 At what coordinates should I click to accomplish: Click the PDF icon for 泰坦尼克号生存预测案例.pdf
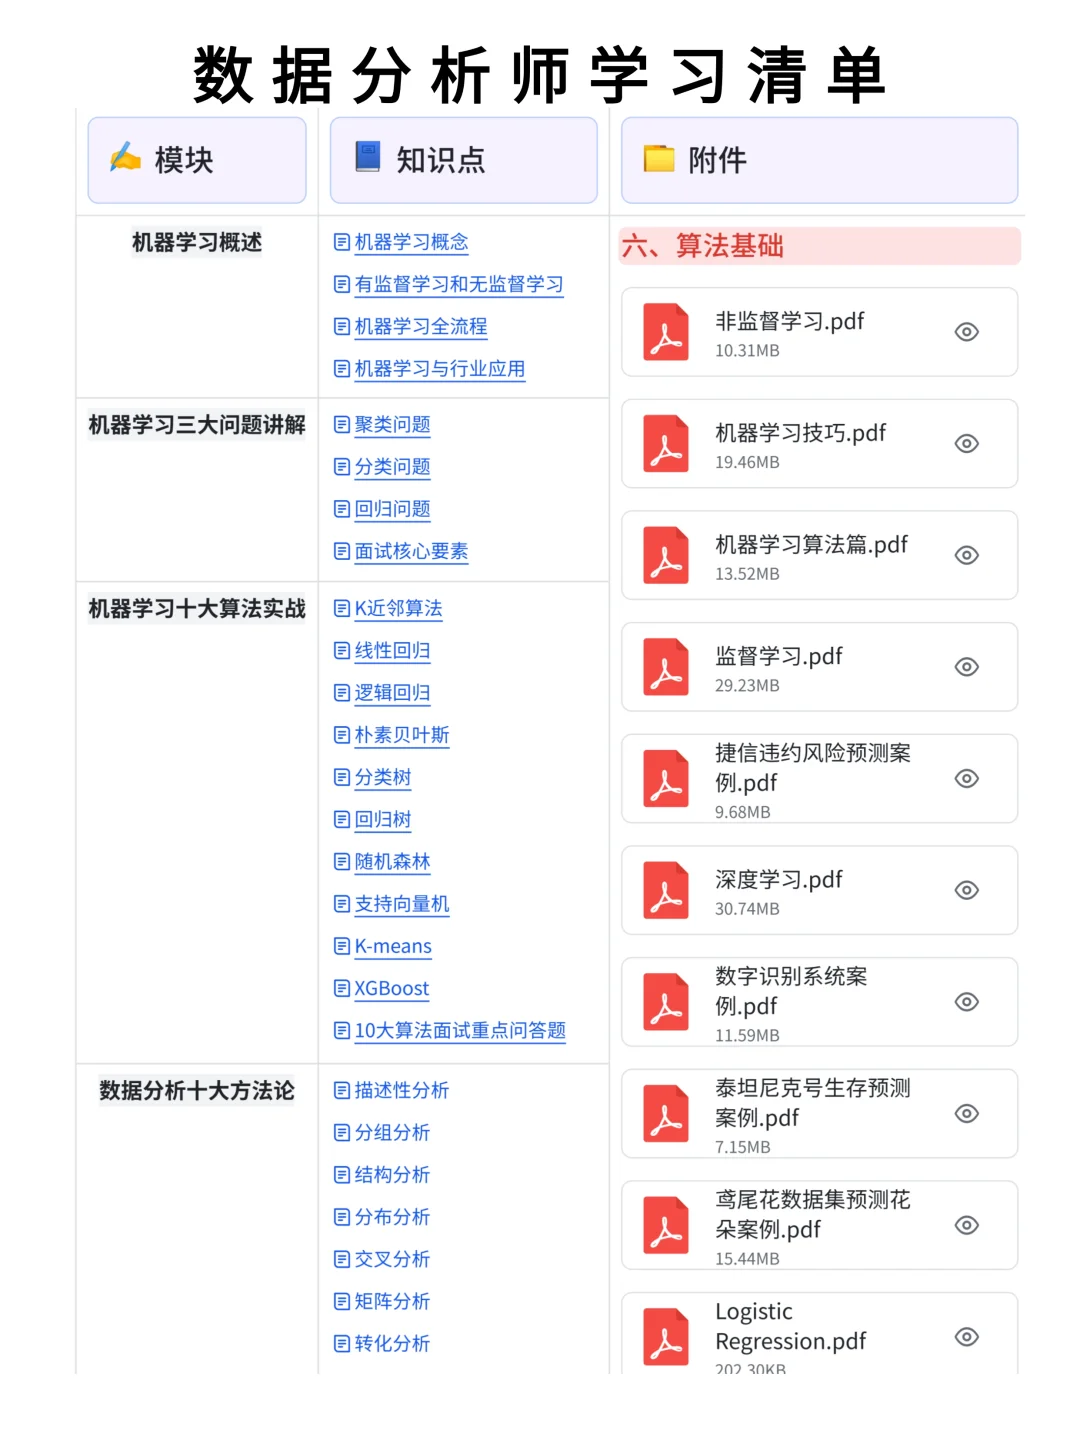point(666,1113)
